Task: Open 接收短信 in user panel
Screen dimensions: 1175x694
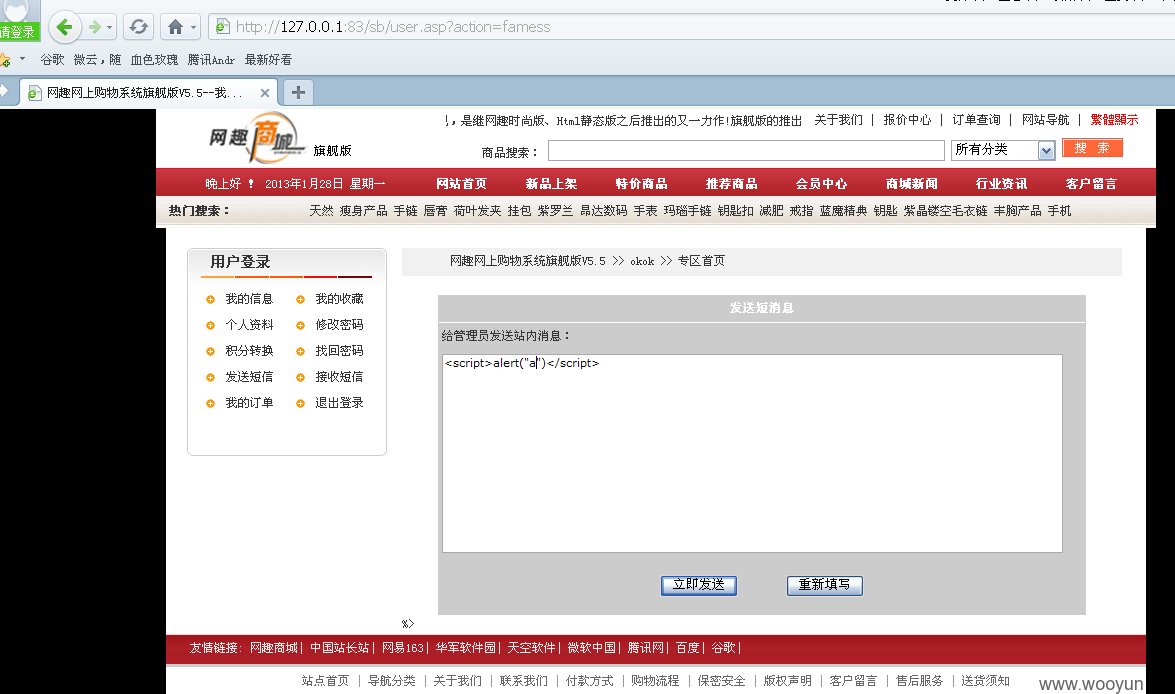Action: coord(339,377)
